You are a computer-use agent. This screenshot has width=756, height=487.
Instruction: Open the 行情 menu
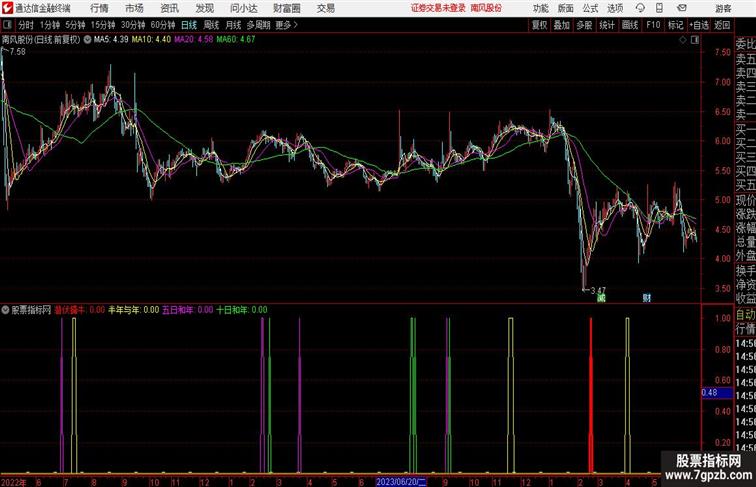[99, 8]
